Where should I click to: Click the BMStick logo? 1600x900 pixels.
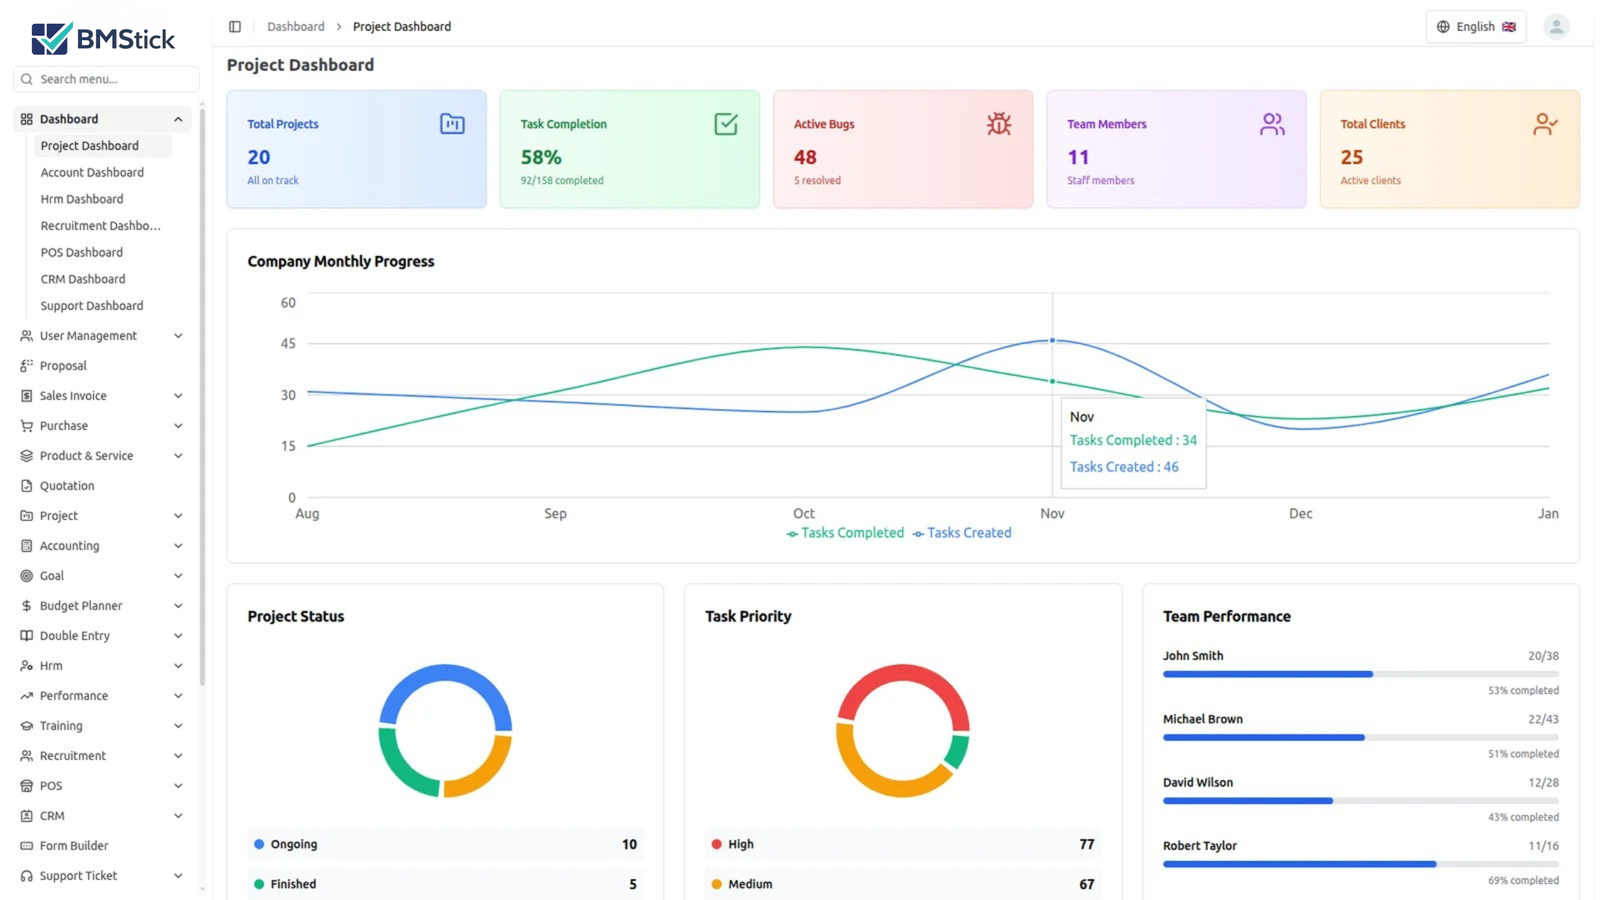coord(103,39)
